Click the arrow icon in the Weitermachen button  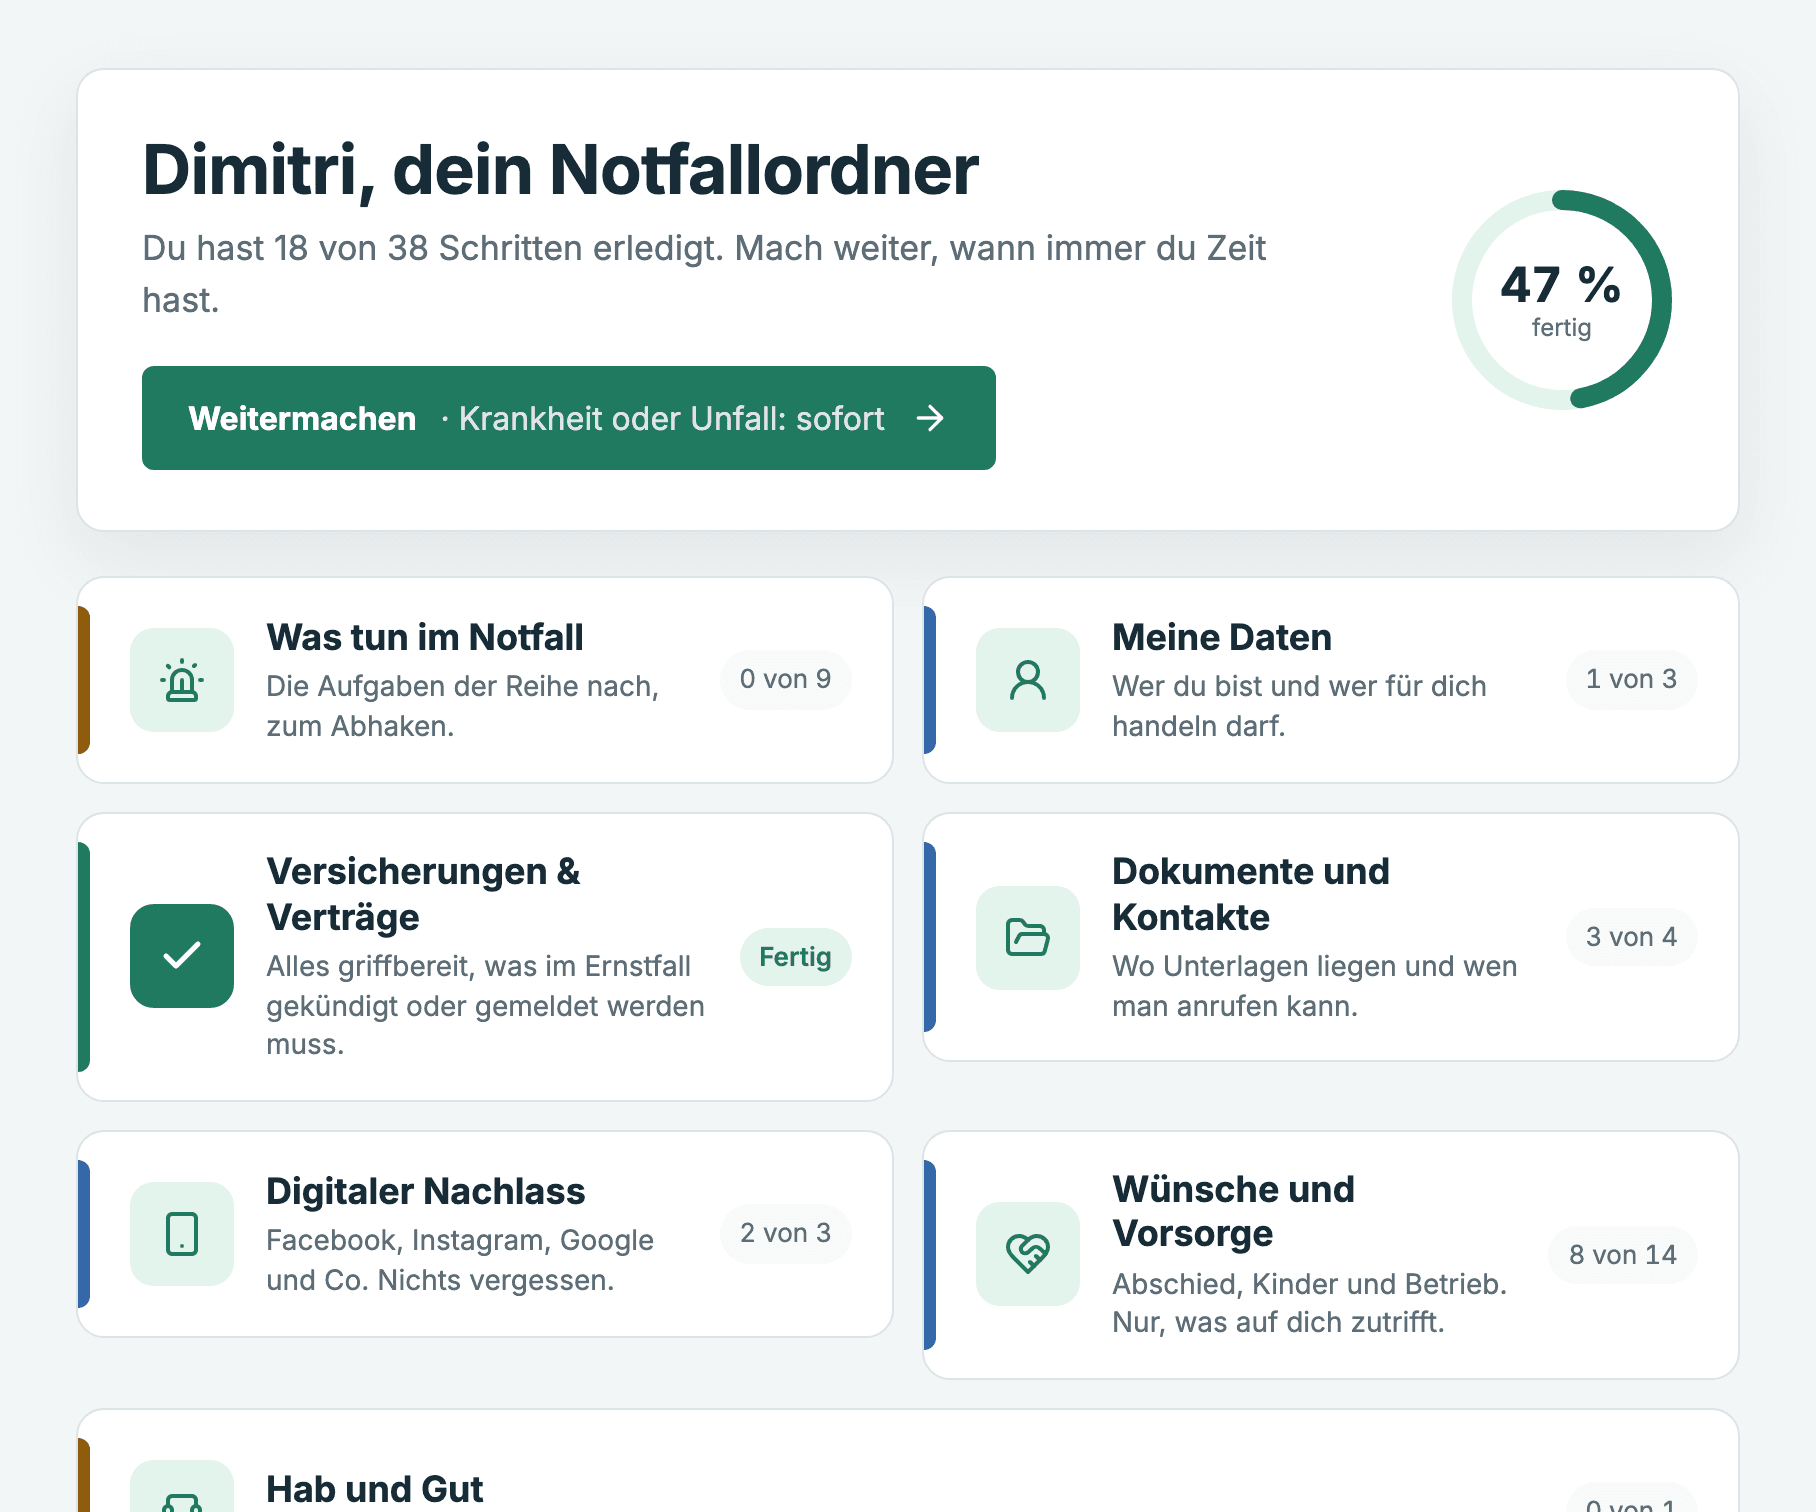[x=930, y=418]
